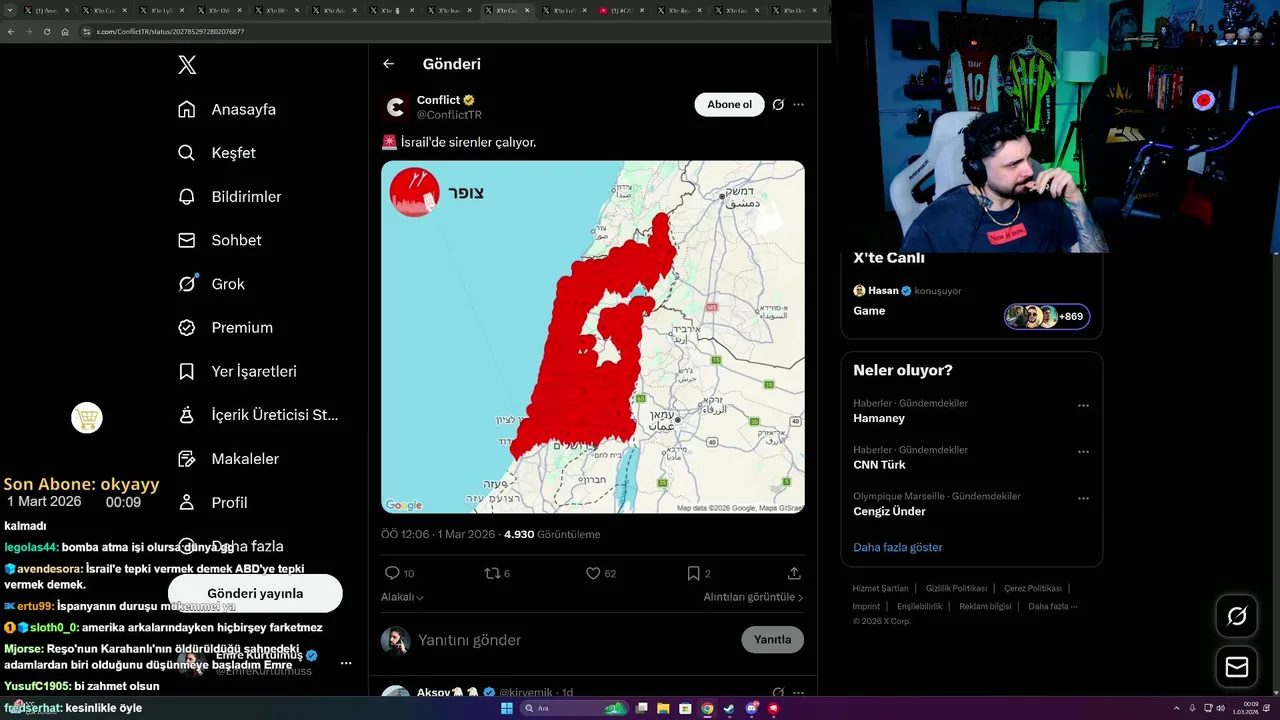Open the floating messages envelope button

1237,666
